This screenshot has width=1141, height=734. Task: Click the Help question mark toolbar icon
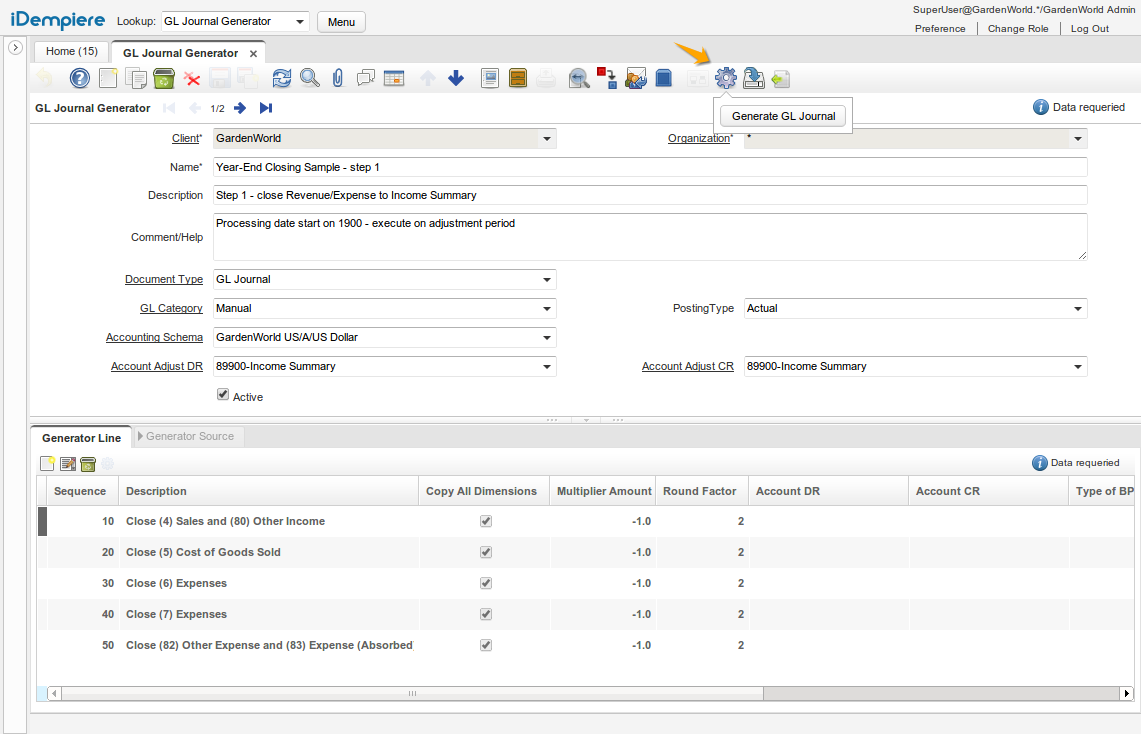coord(80,78)
